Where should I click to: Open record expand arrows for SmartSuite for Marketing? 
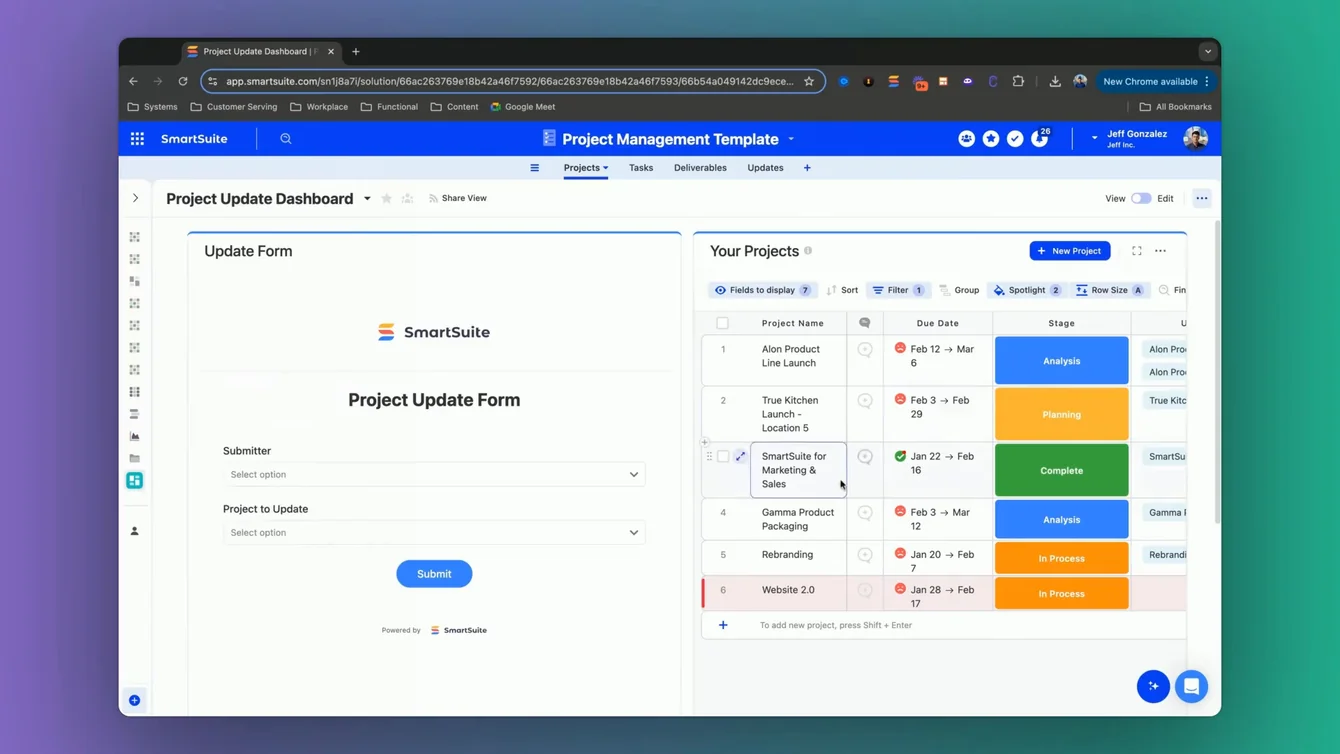(x=741, y=456)
